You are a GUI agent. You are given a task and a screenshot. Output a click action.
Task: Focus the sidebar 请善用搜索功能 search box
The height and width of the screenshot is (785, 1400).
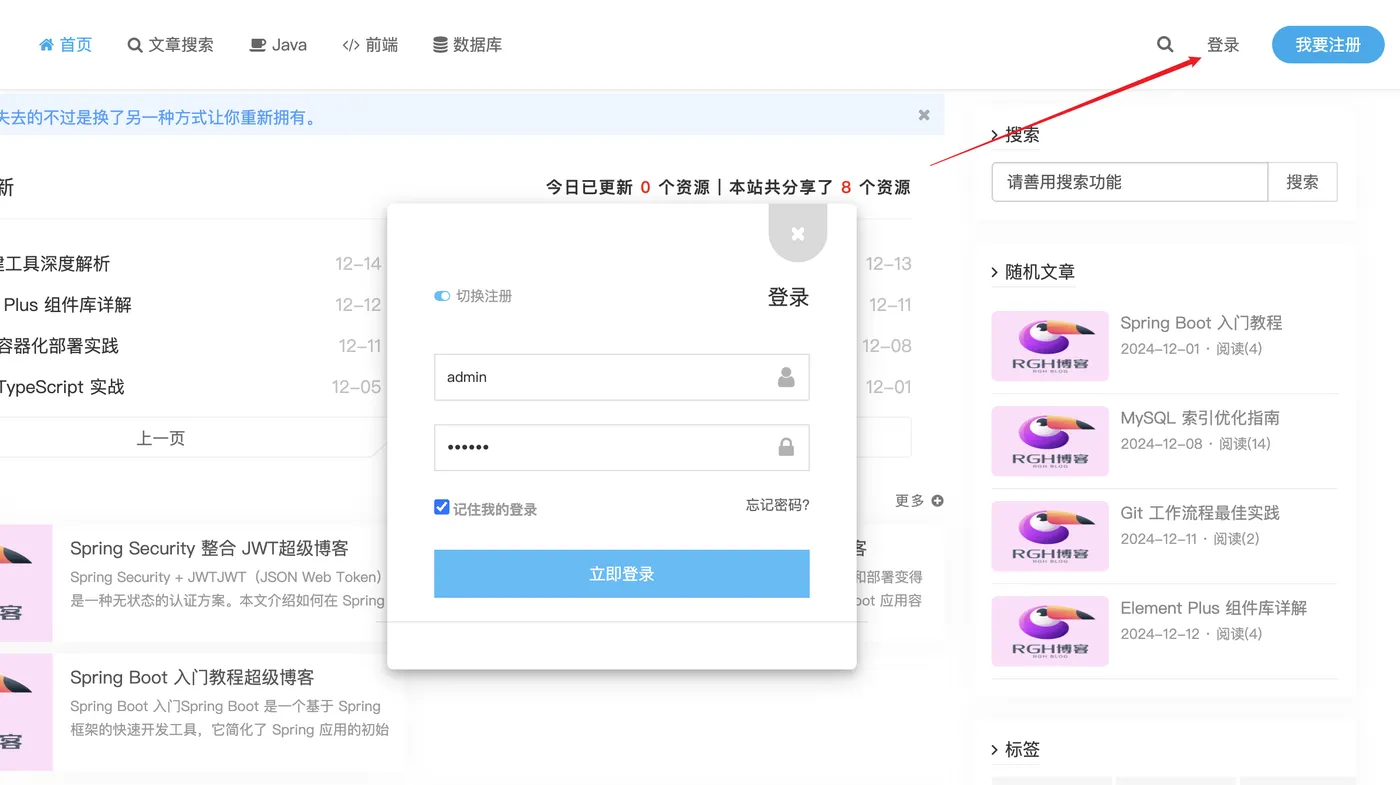coord(1130,182)
